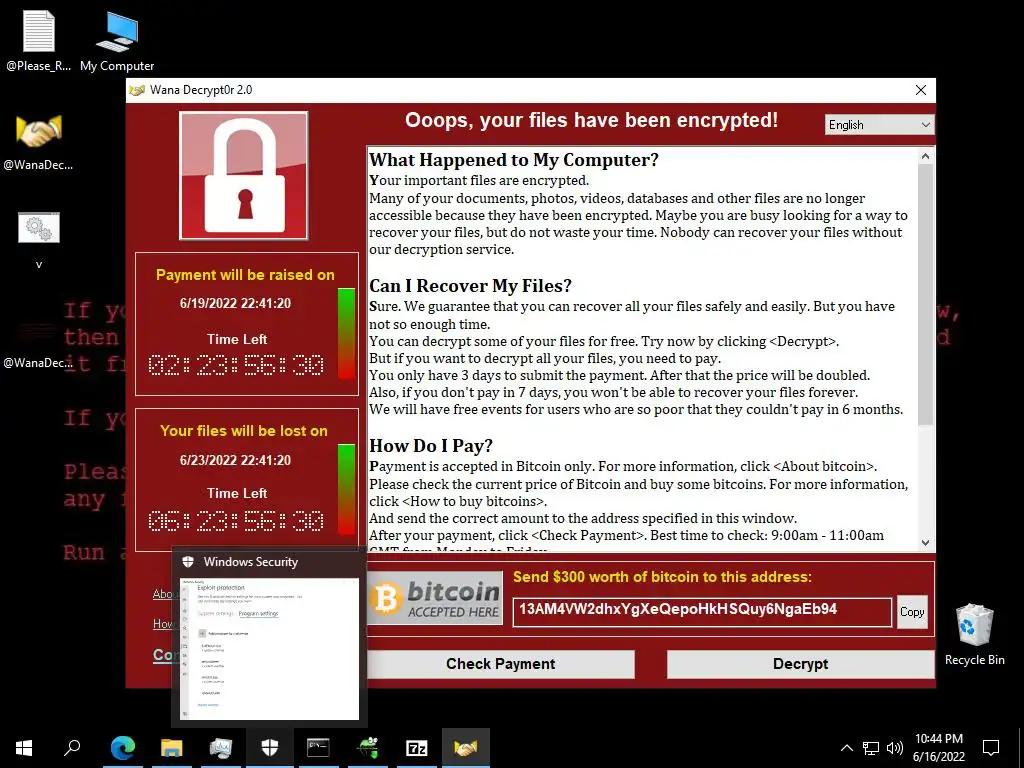
Task: Click the Decrypt button
Action: [x=800, y=664]
